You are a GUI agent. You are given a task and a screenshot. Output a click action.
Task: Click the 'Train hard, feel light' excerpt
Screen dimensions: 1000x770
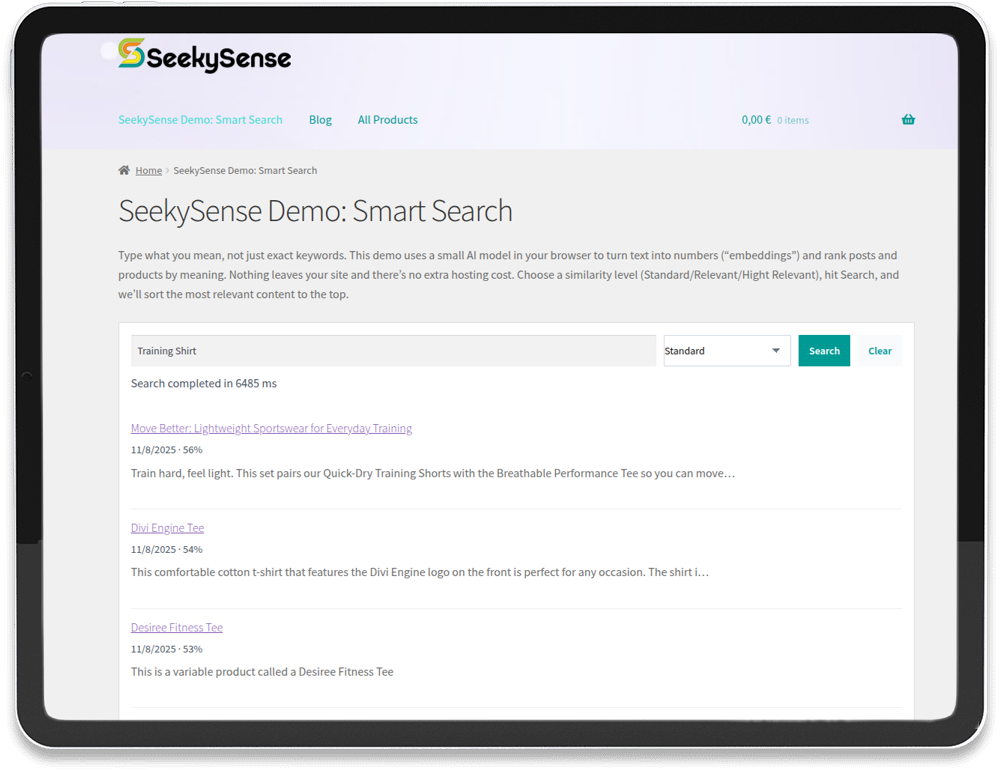(433, 473)
